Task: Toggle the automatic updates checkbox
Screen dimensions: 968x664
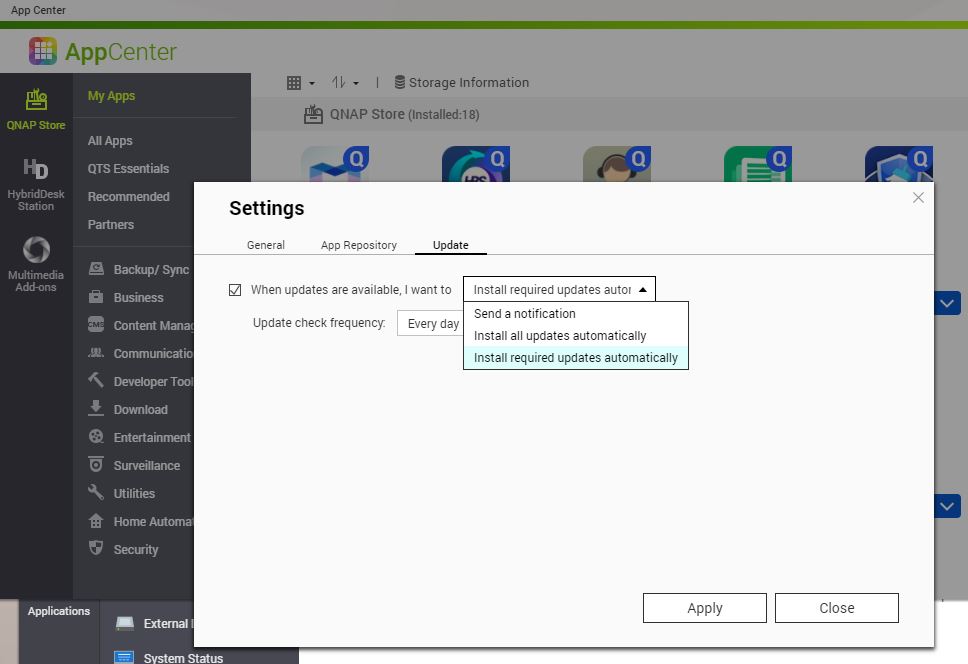Action: point(235,290)
